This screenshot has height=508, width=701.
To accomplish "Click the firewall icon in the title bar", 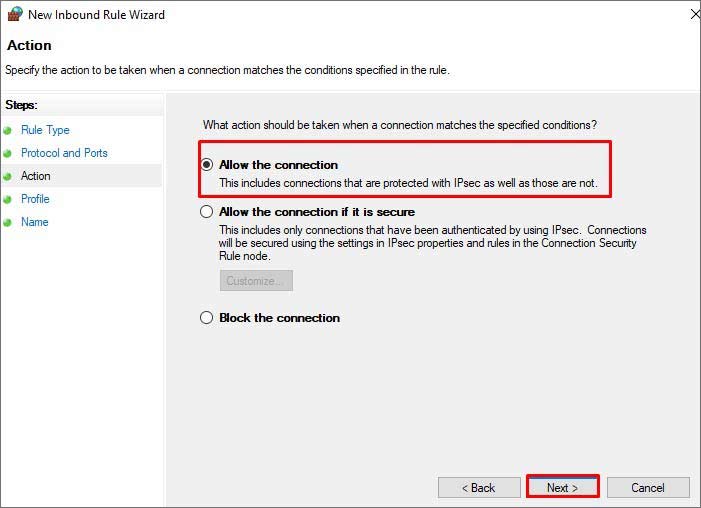I will coord(13,14).
